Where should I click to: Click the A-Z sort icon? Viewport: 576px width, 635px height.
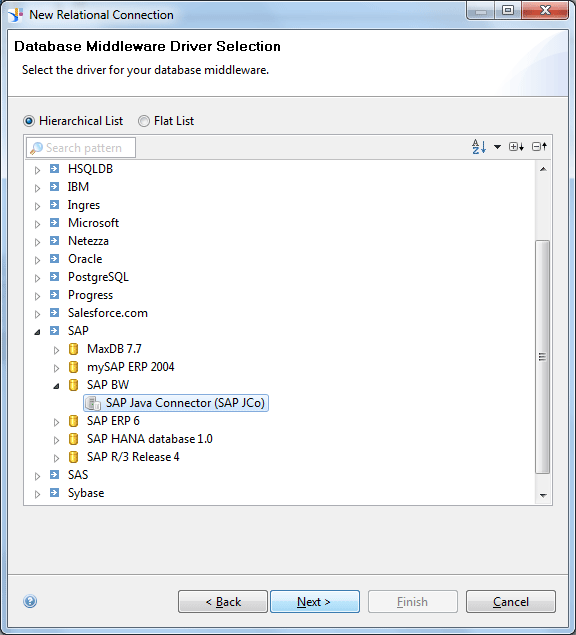pyautogui.click(x=479, y=147)
